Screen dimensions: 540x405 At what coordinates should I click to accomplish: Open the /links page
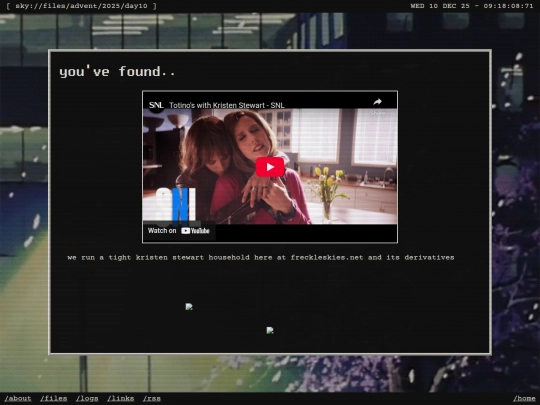pyautogui.click(x=121, y=398)
